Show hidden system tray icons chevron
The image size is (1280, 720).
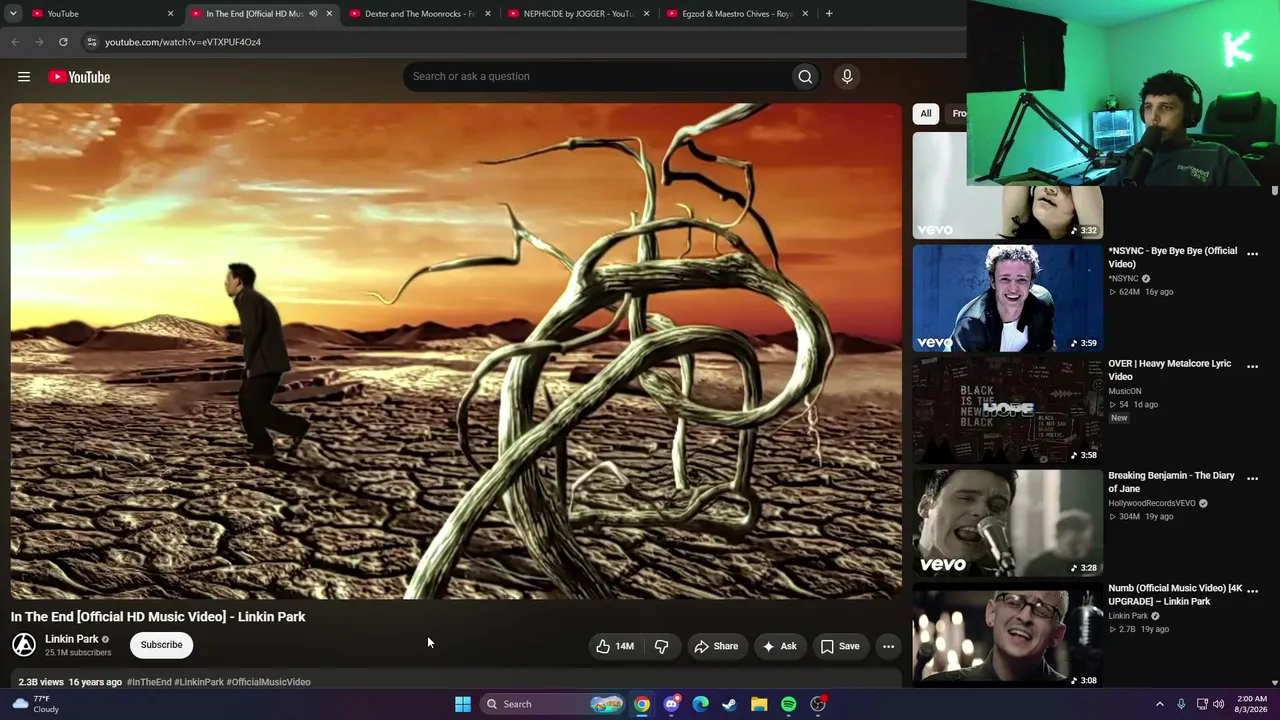pos(1160,704)
